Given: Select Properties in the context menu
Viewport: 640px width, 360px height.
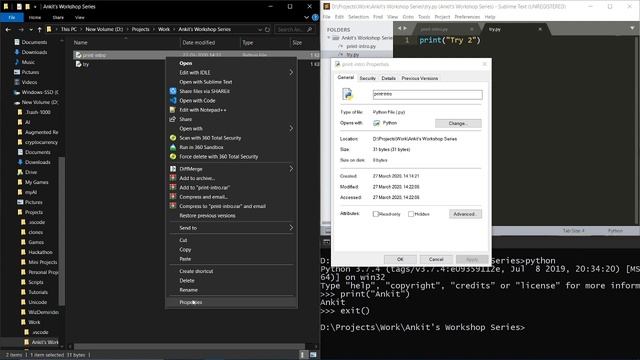Looking at the screenshot, I should 231,302.
